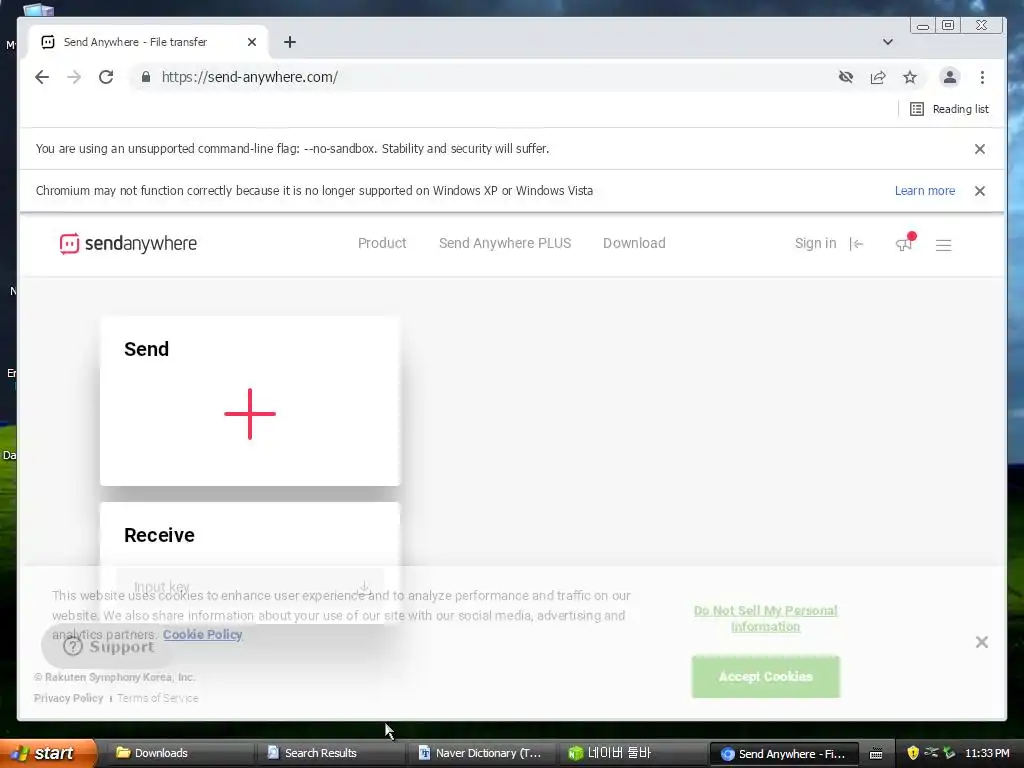Click the Sign in link
The width and height of the screenshot is (1024, 768).
tap(815, 243)
